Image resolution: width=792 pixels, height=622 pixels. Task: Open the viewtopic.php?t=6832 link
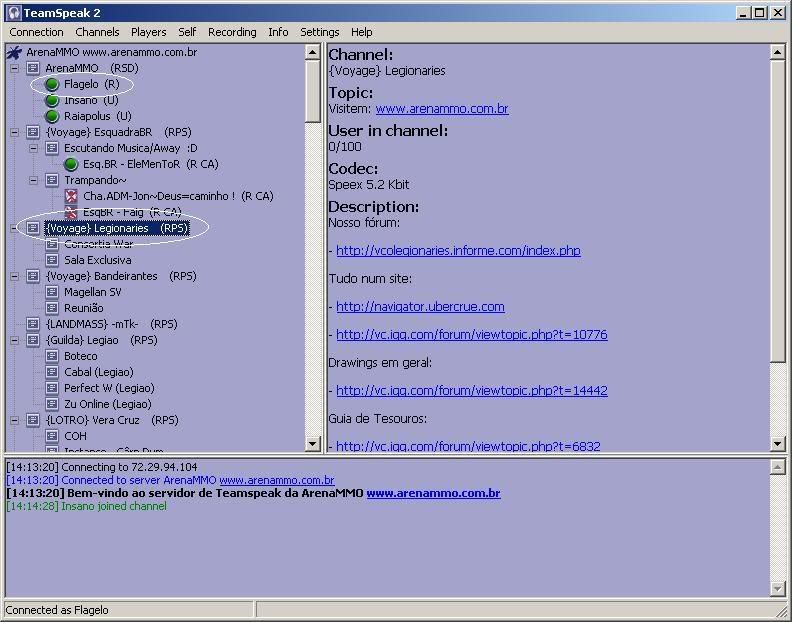coord(468,446)
